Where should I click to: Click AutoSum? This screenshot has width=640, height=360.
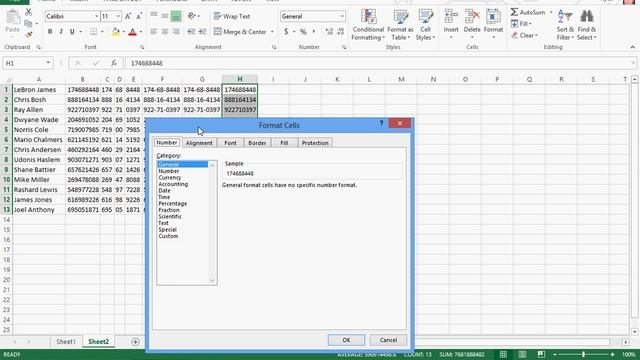click(x=528, y=13)
